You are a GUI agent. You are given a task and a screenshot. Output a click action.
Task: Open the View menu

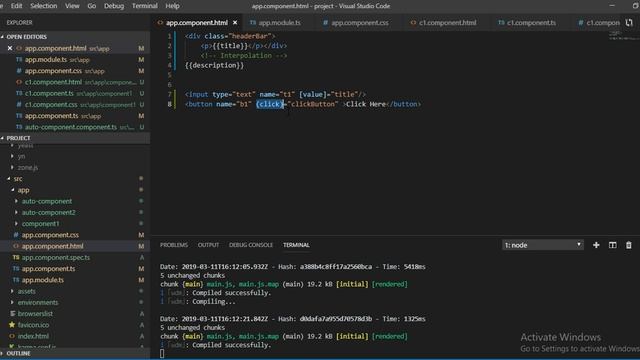[x=72, y=6]
